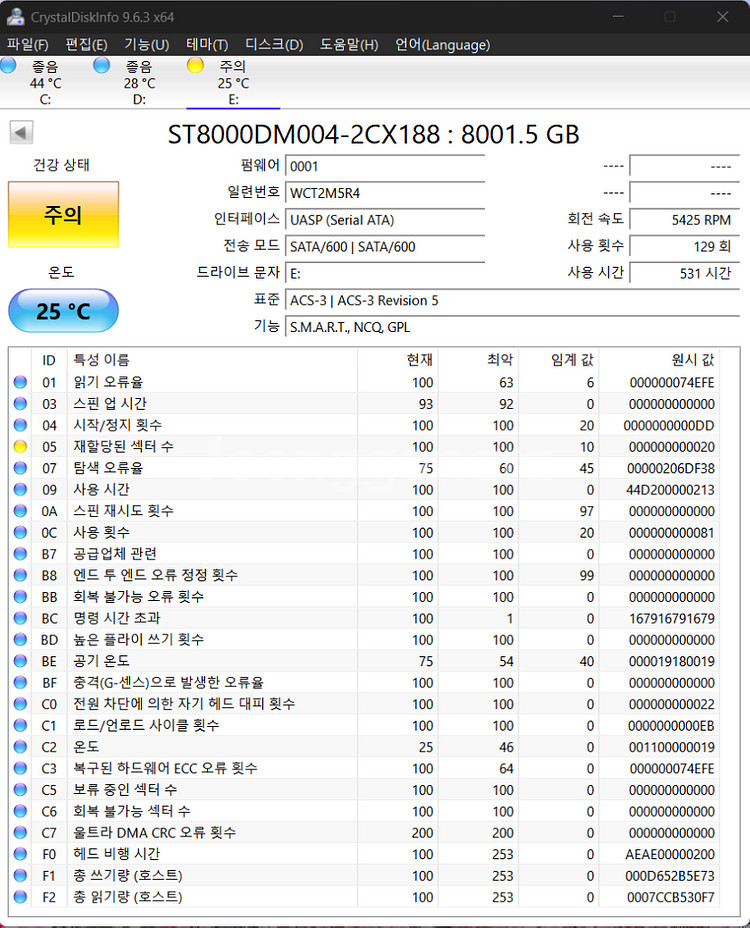Click the CrystalDiskInfo app icon in title bar
This screenshot has height=928, width=750.
coord(14,16)
